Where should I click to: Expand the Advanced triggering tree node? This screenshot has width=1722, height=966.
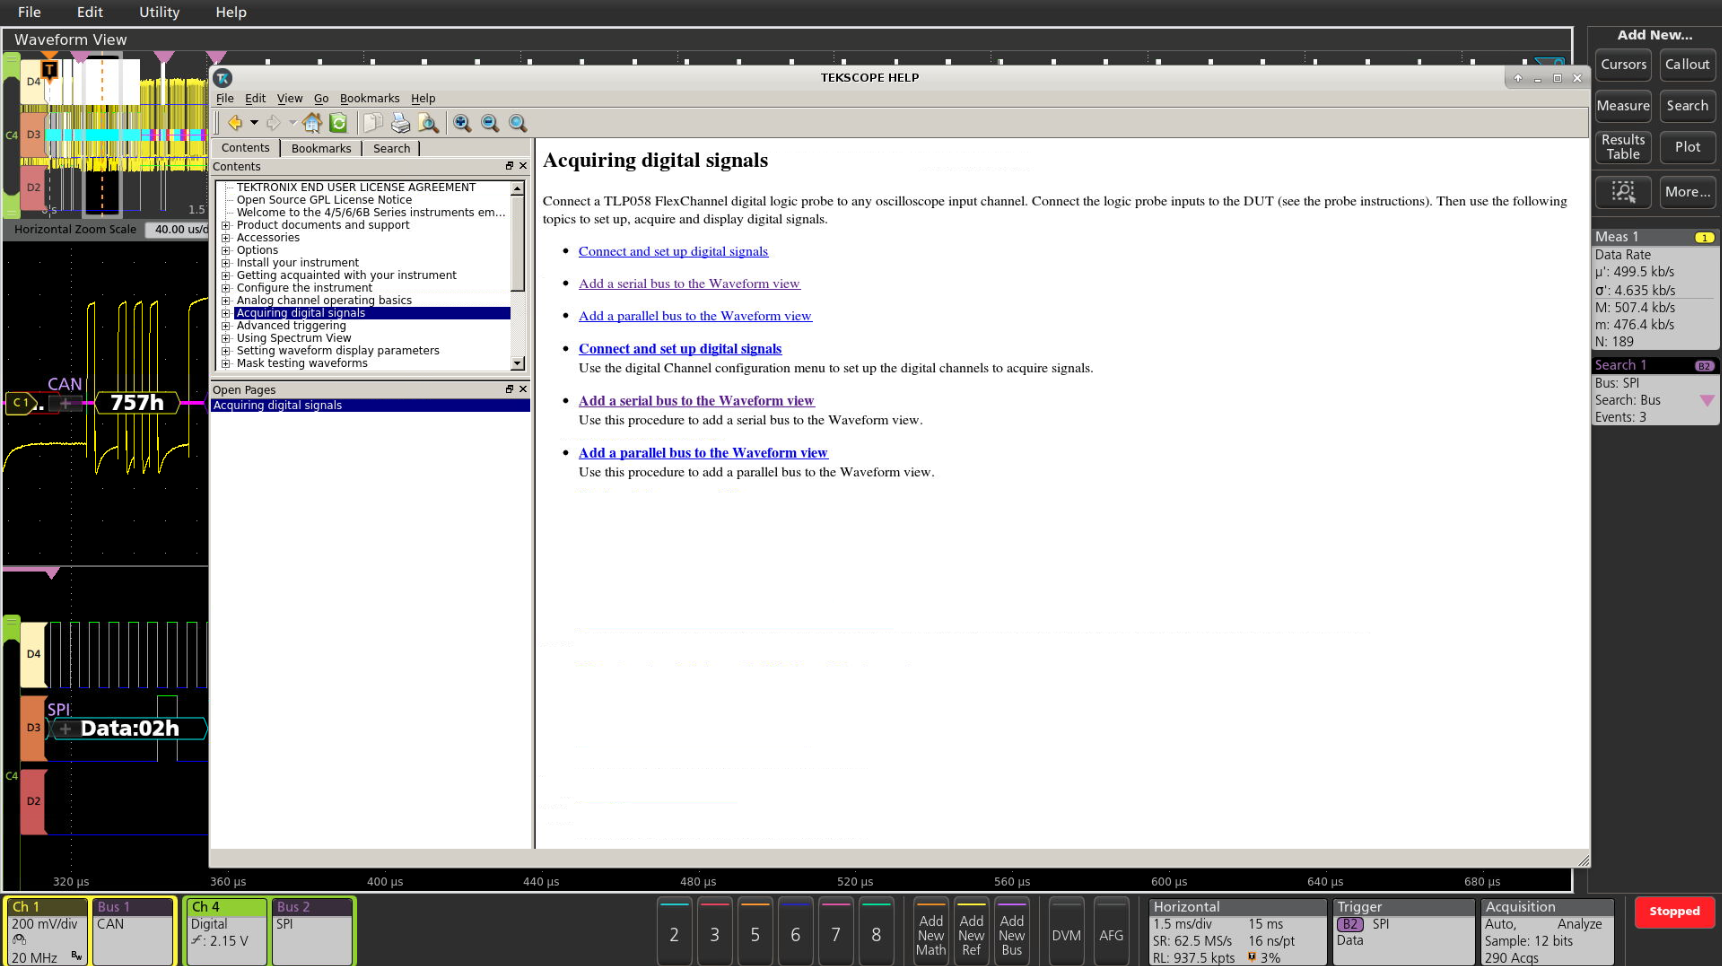tap(226, 326)
